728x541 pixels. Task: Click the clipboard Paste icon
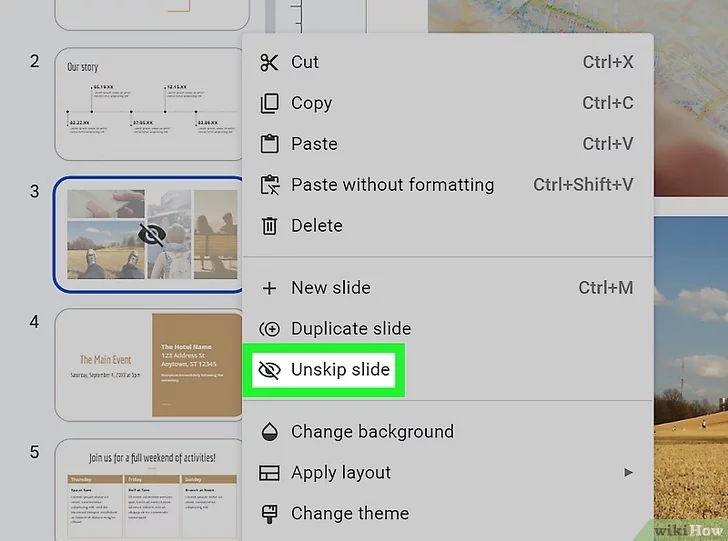click(x=269, y=144)
